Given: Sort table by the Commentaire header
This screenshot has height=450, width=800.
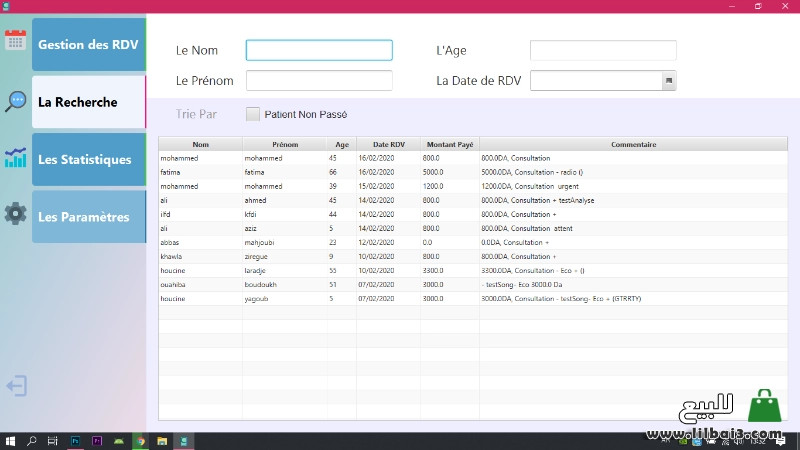Looking at the screenshot, I should pyautogui.click(x=634, y=144).
